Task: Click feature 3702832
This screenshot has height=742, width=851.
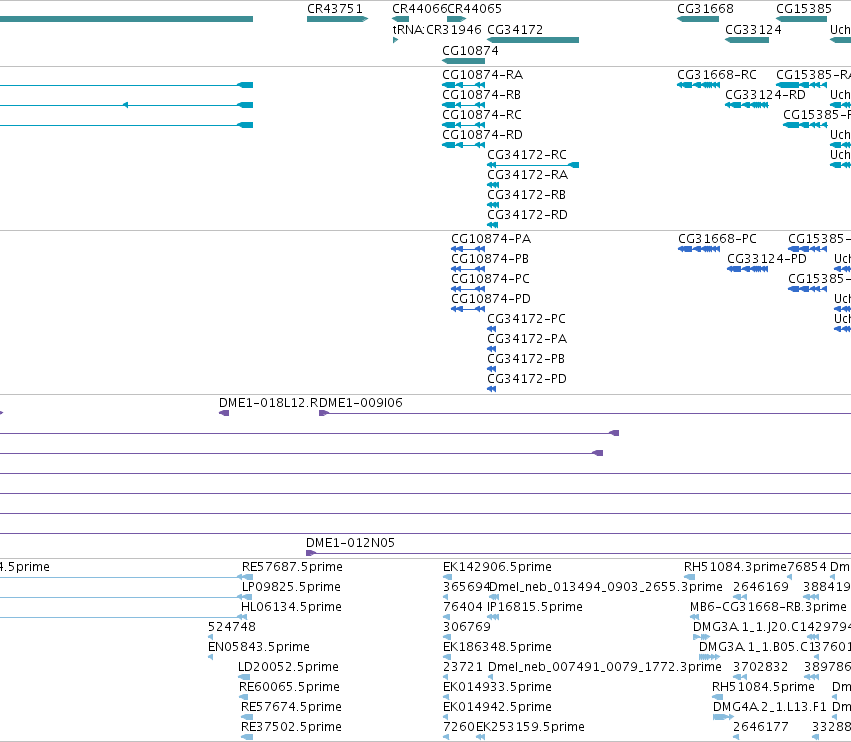Action: (760, 667)
